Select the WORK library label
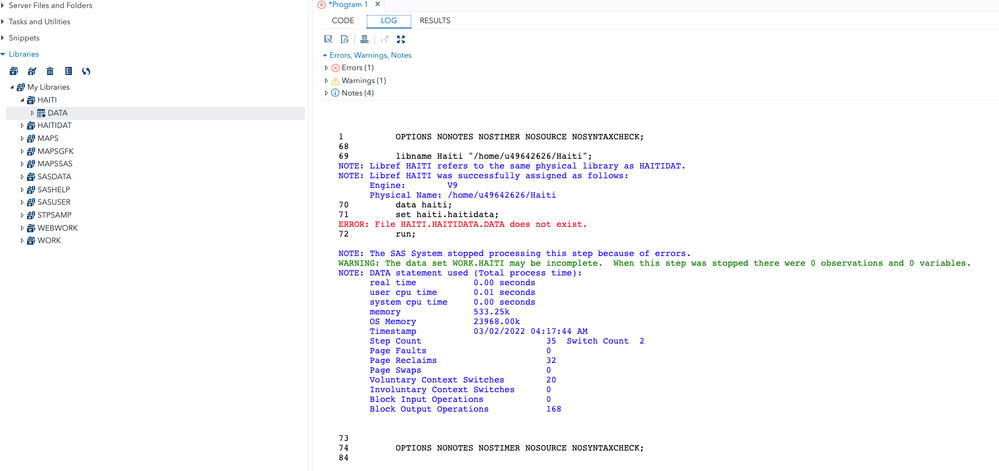The height and width of the screenshot is (471, 999). tap(49, 240)
